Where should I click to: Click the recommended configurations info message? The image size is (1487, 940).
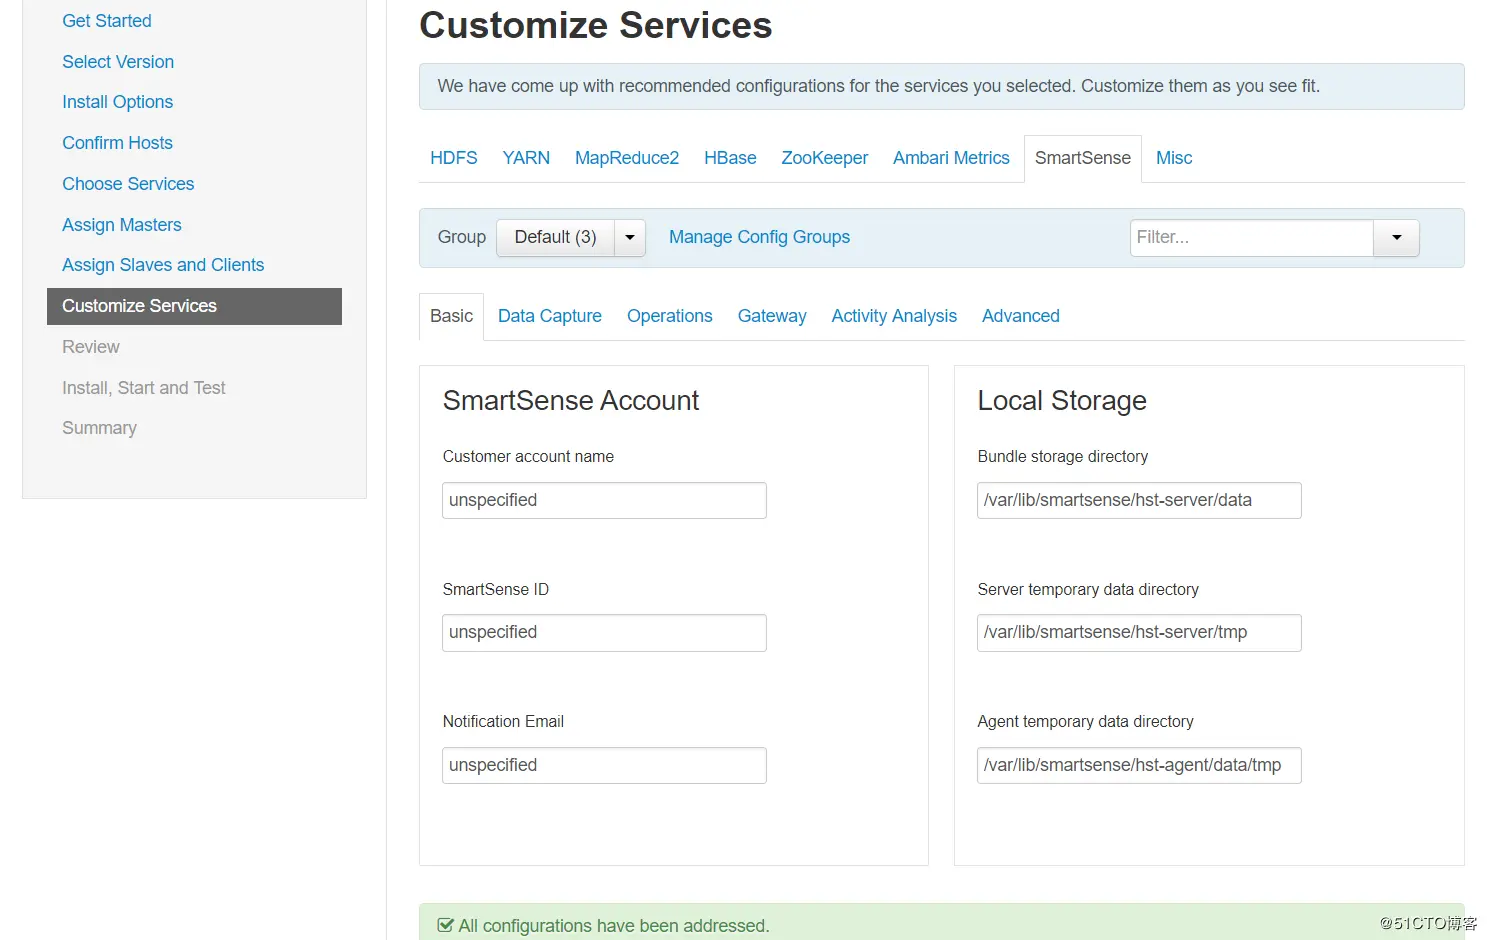click(x=879, y=86)
